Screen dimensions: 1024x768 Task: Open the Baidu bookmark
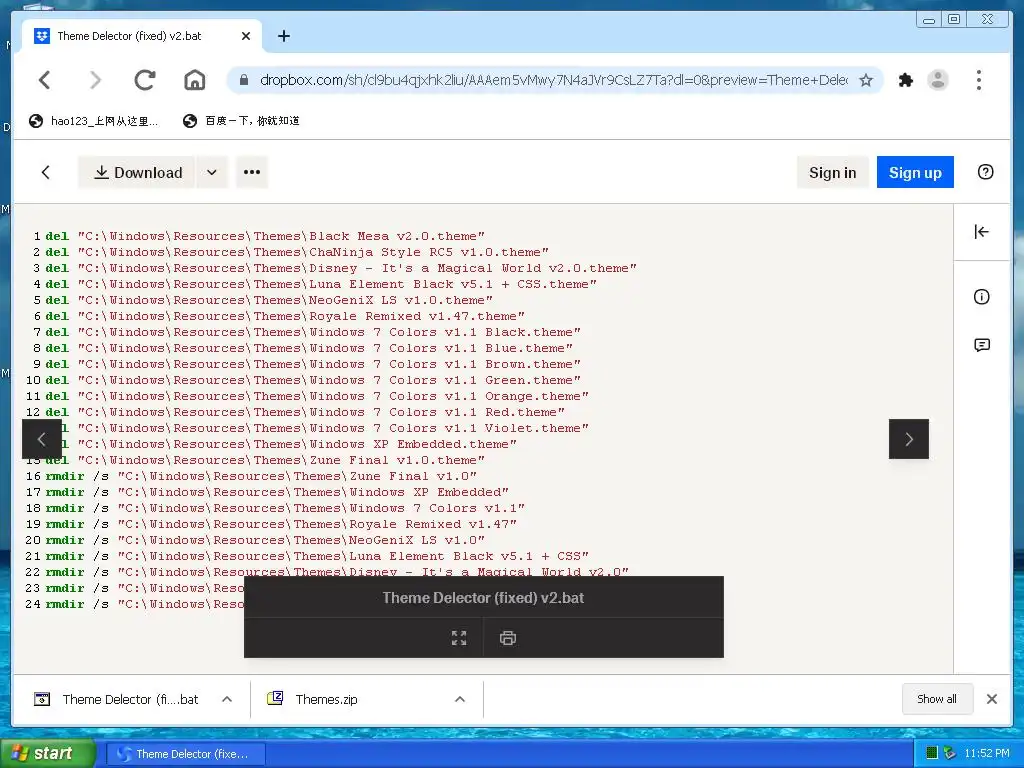pyautogui.click(x=241, y=121)
